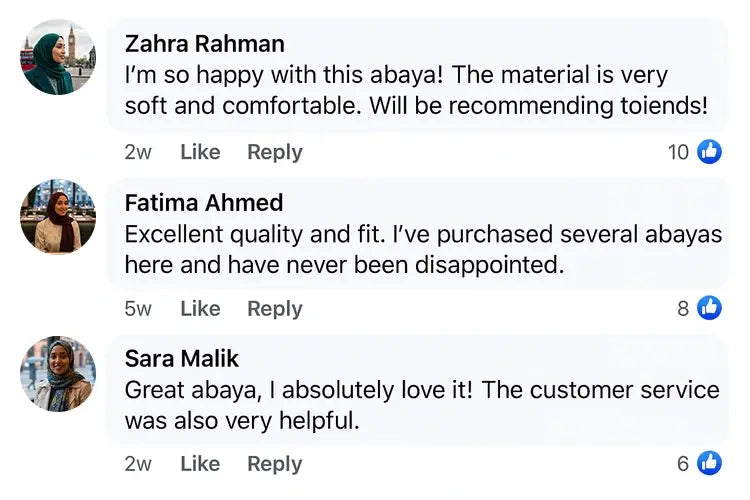
Task: Click the thumbs-up icon on Sara Malik's comment
Action: point(709,463)
